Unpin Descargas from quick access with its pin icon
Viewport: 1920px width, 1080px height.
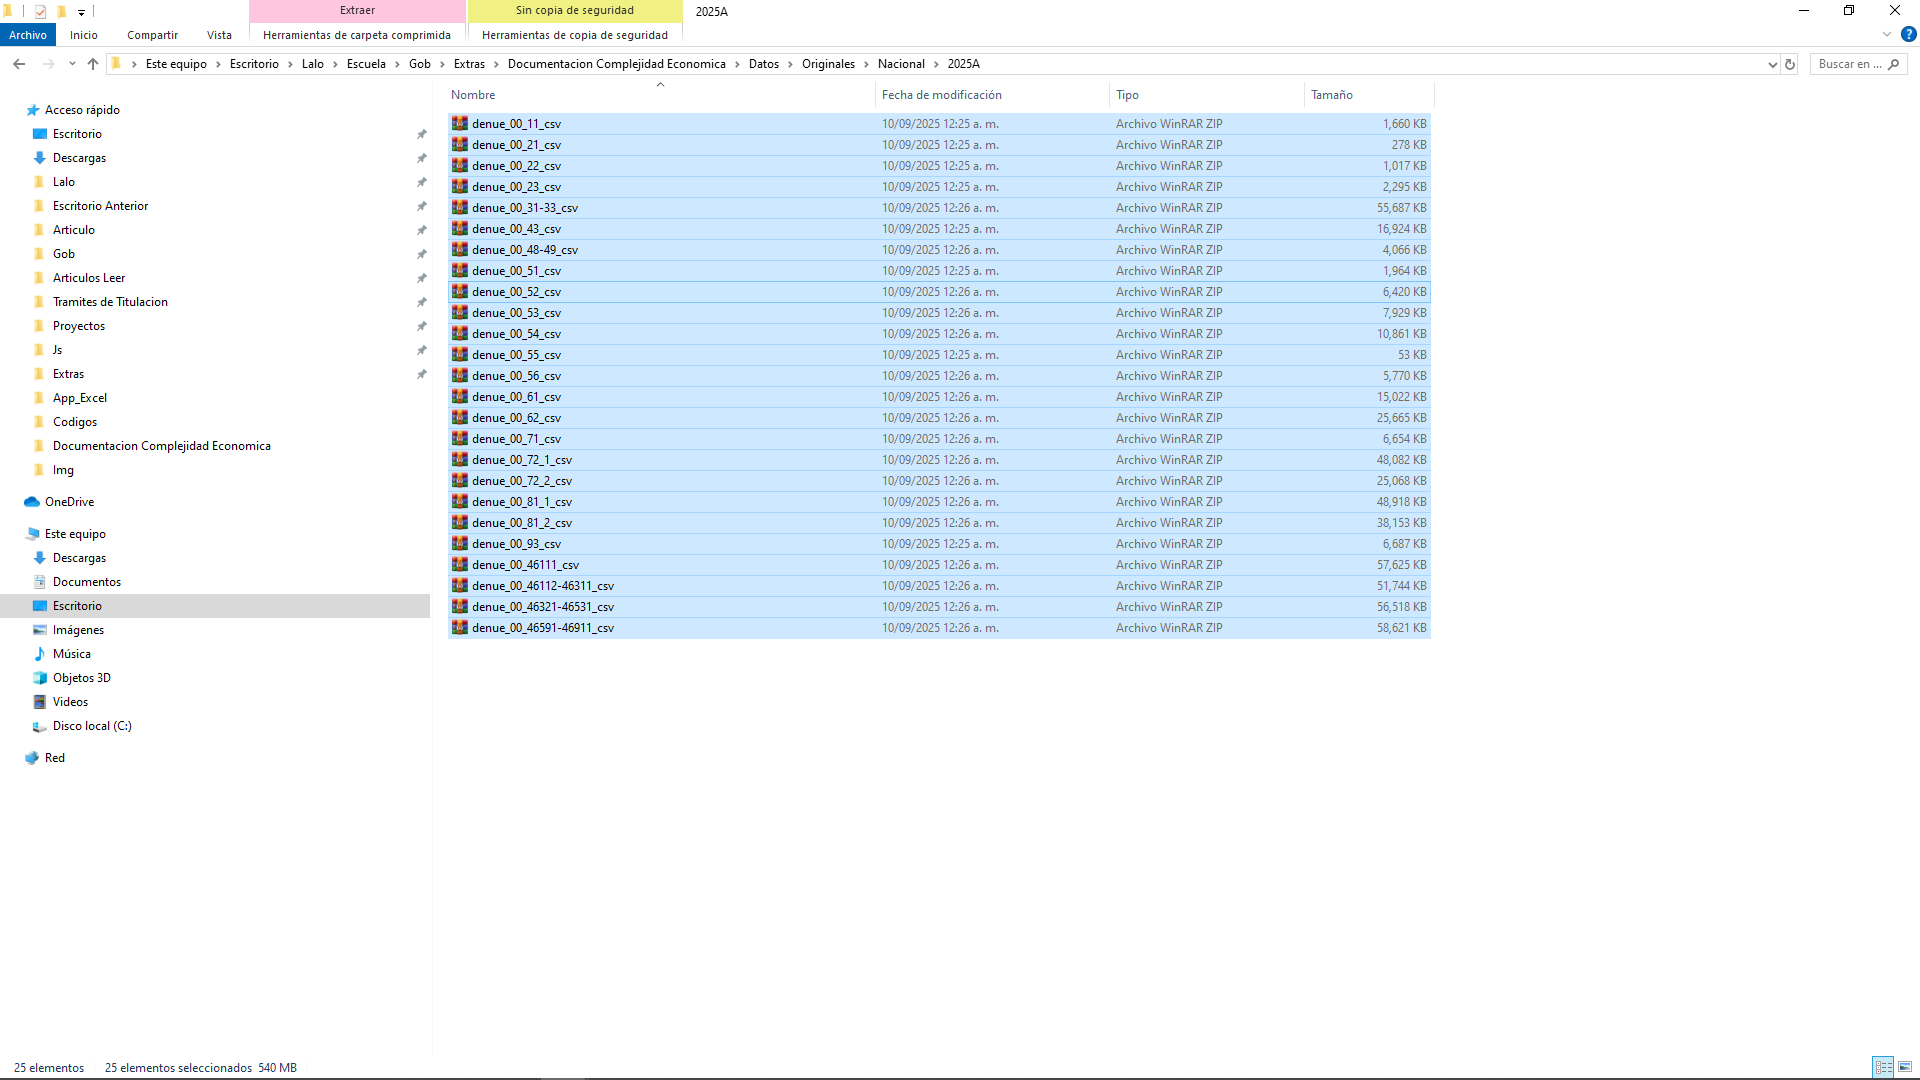tap(421, 158)
